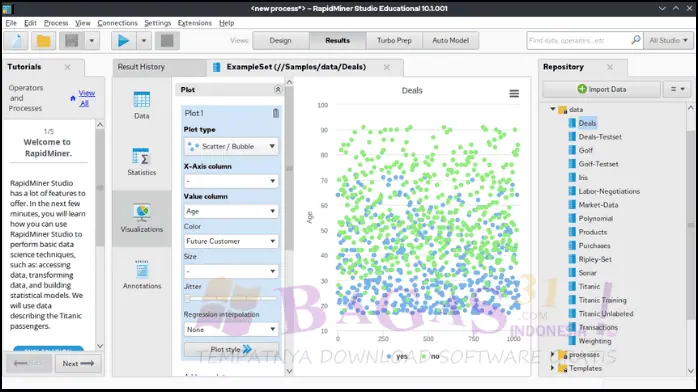Open the Plot type Scatter / Bubble dropdown
This screenshot has height=392, width=698.
pyautogui.click(x=231, y=146)
